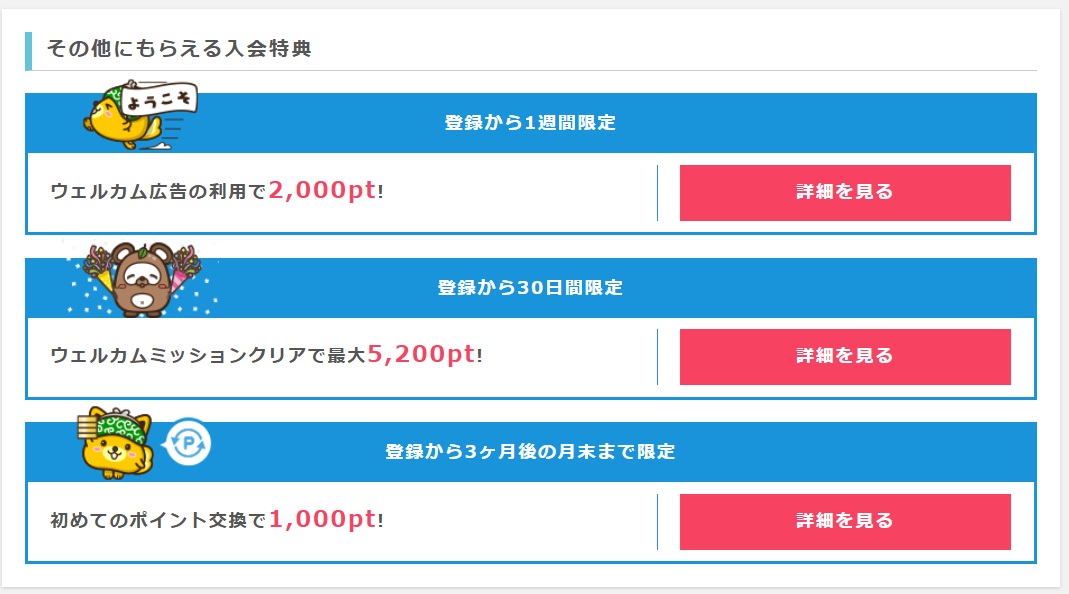Click the その他にもらえる入会特典 section heading
This screenshot has height=594, width=1069.
179,49
